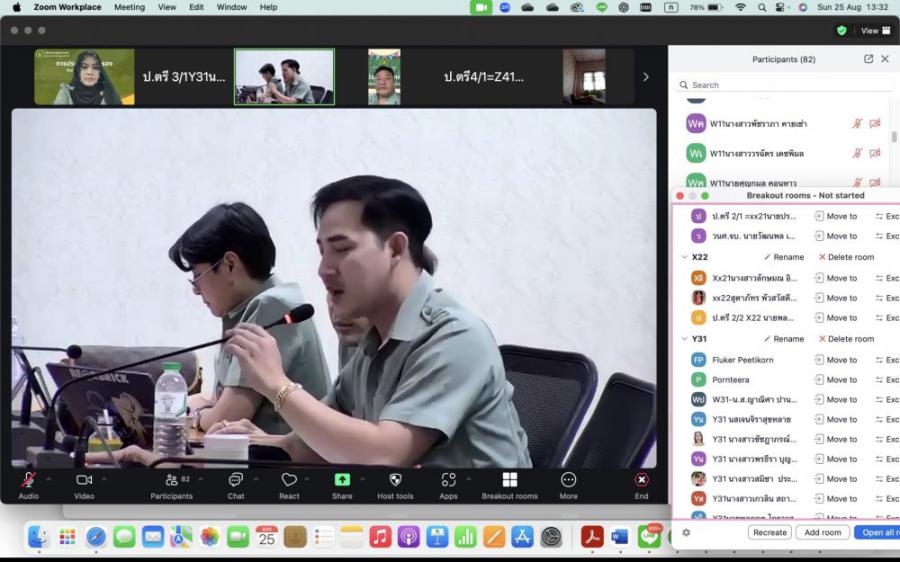Delete room X22

click(847, 257)
